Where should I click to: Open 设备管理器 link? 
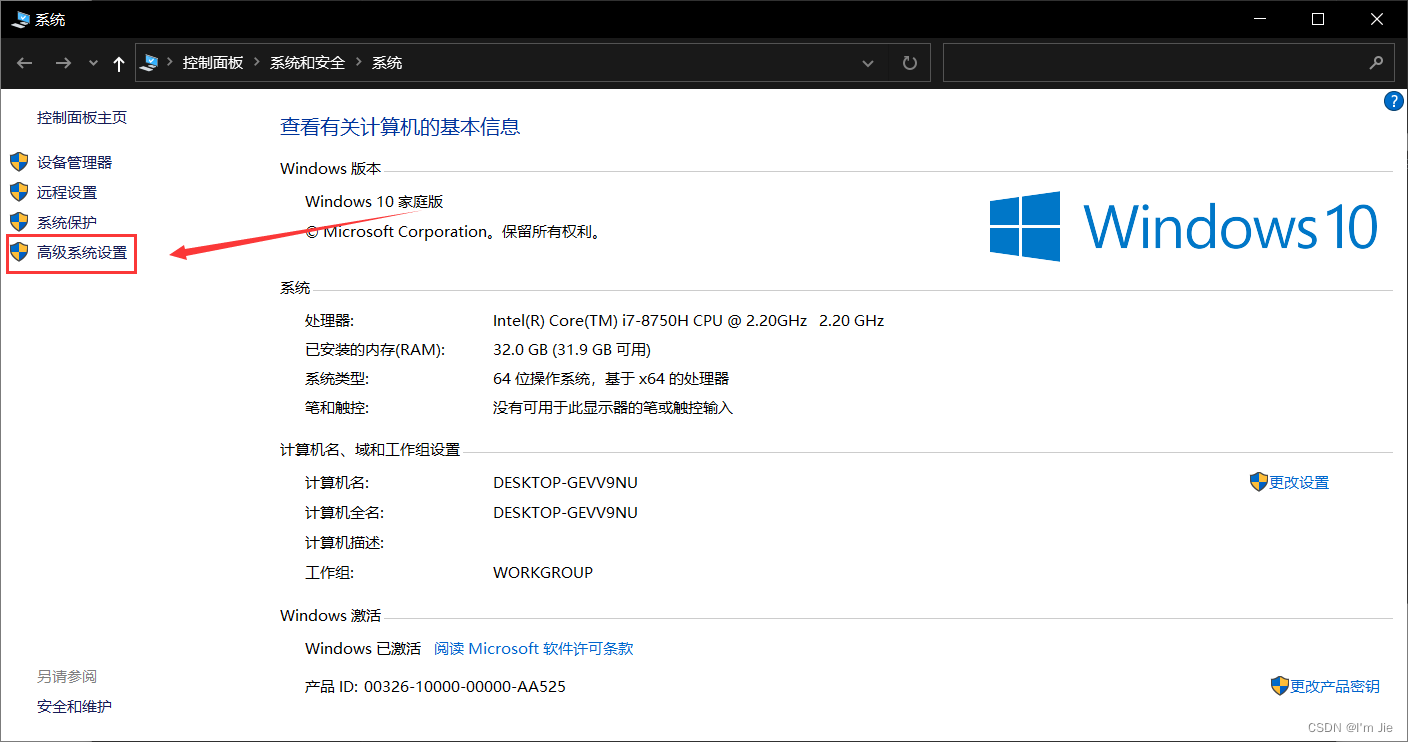tap(75, 162)
